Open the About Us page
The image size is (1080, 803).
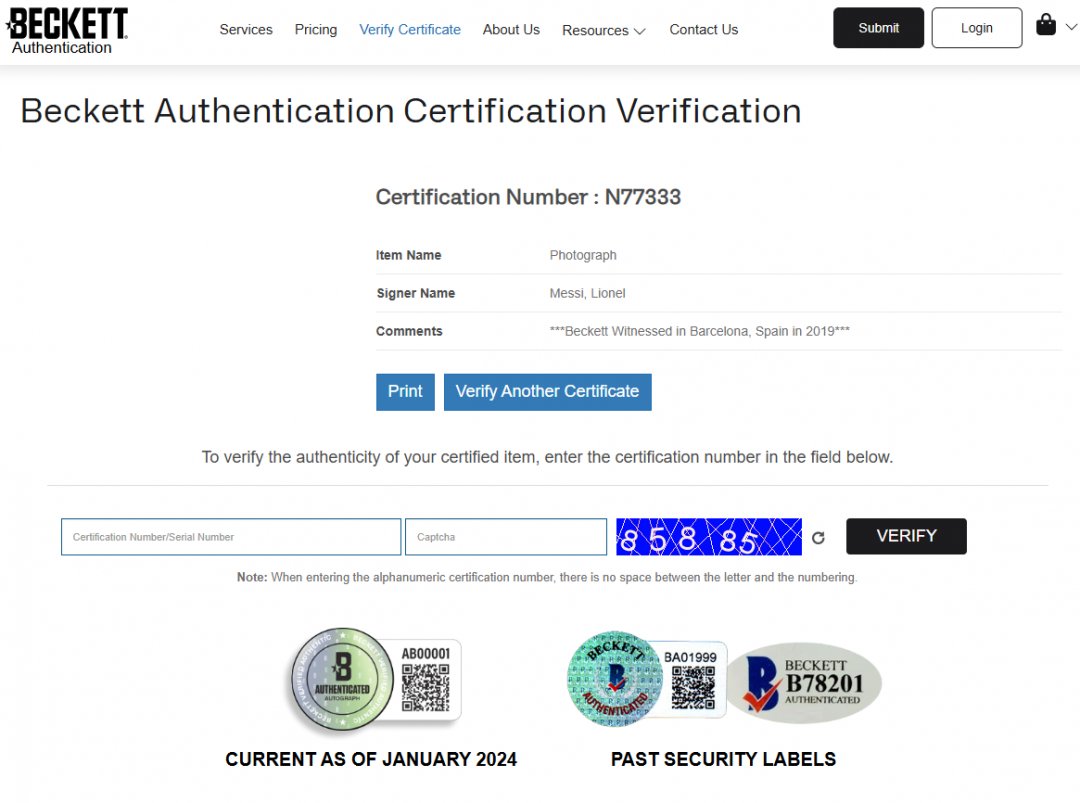[x=511, y=30]
